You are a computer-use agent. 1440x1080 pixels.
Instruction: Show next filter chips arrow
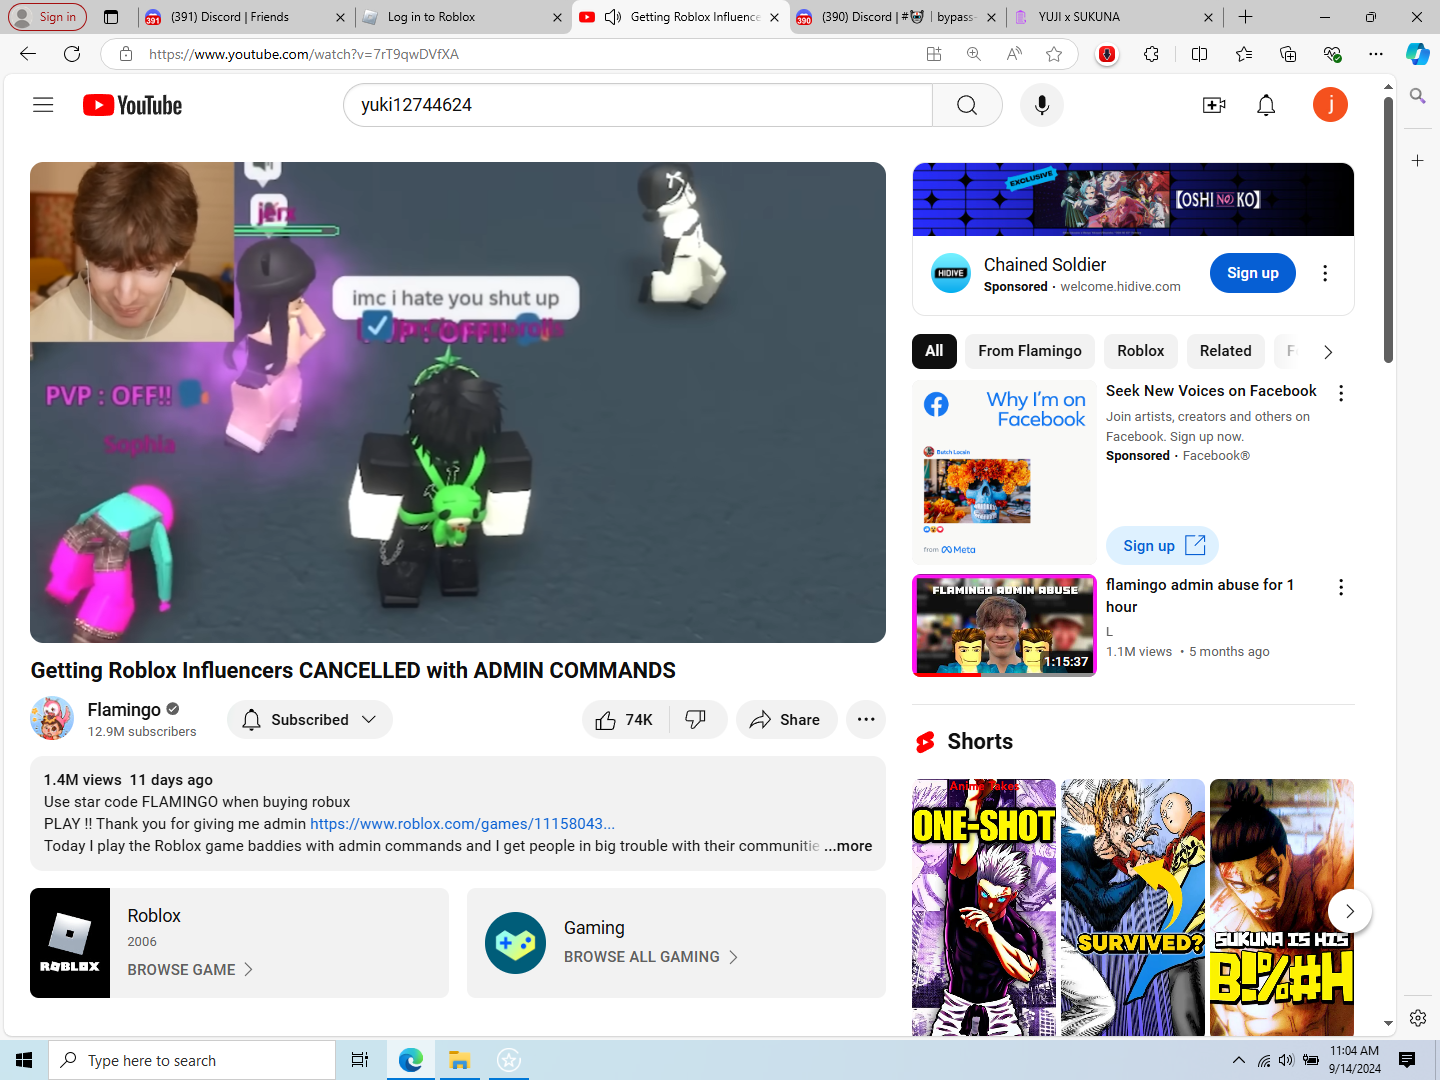[x=1328, y=352]
